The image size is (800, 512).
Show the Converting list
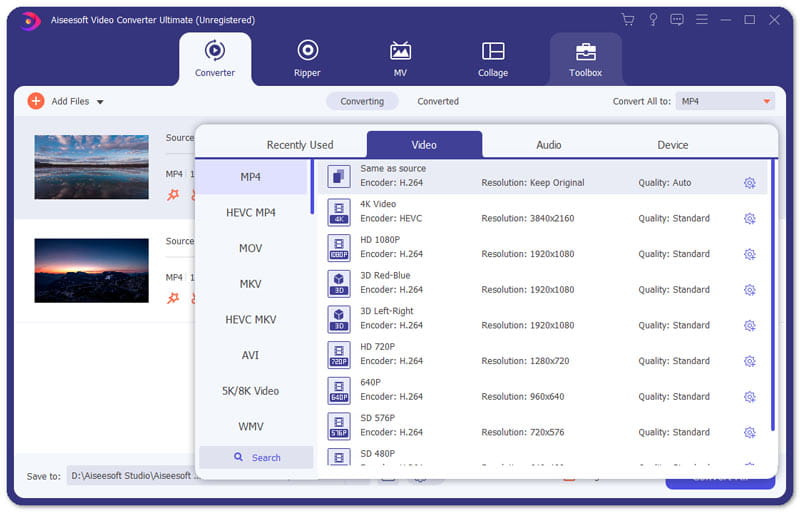click(362, 101)
